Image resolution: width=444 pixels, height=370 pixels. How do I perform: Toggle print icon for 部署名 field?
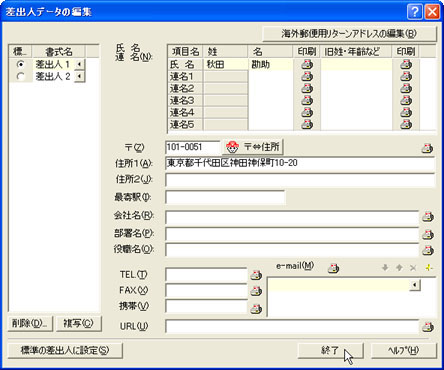pyautogui.click(x=428, y=234)
